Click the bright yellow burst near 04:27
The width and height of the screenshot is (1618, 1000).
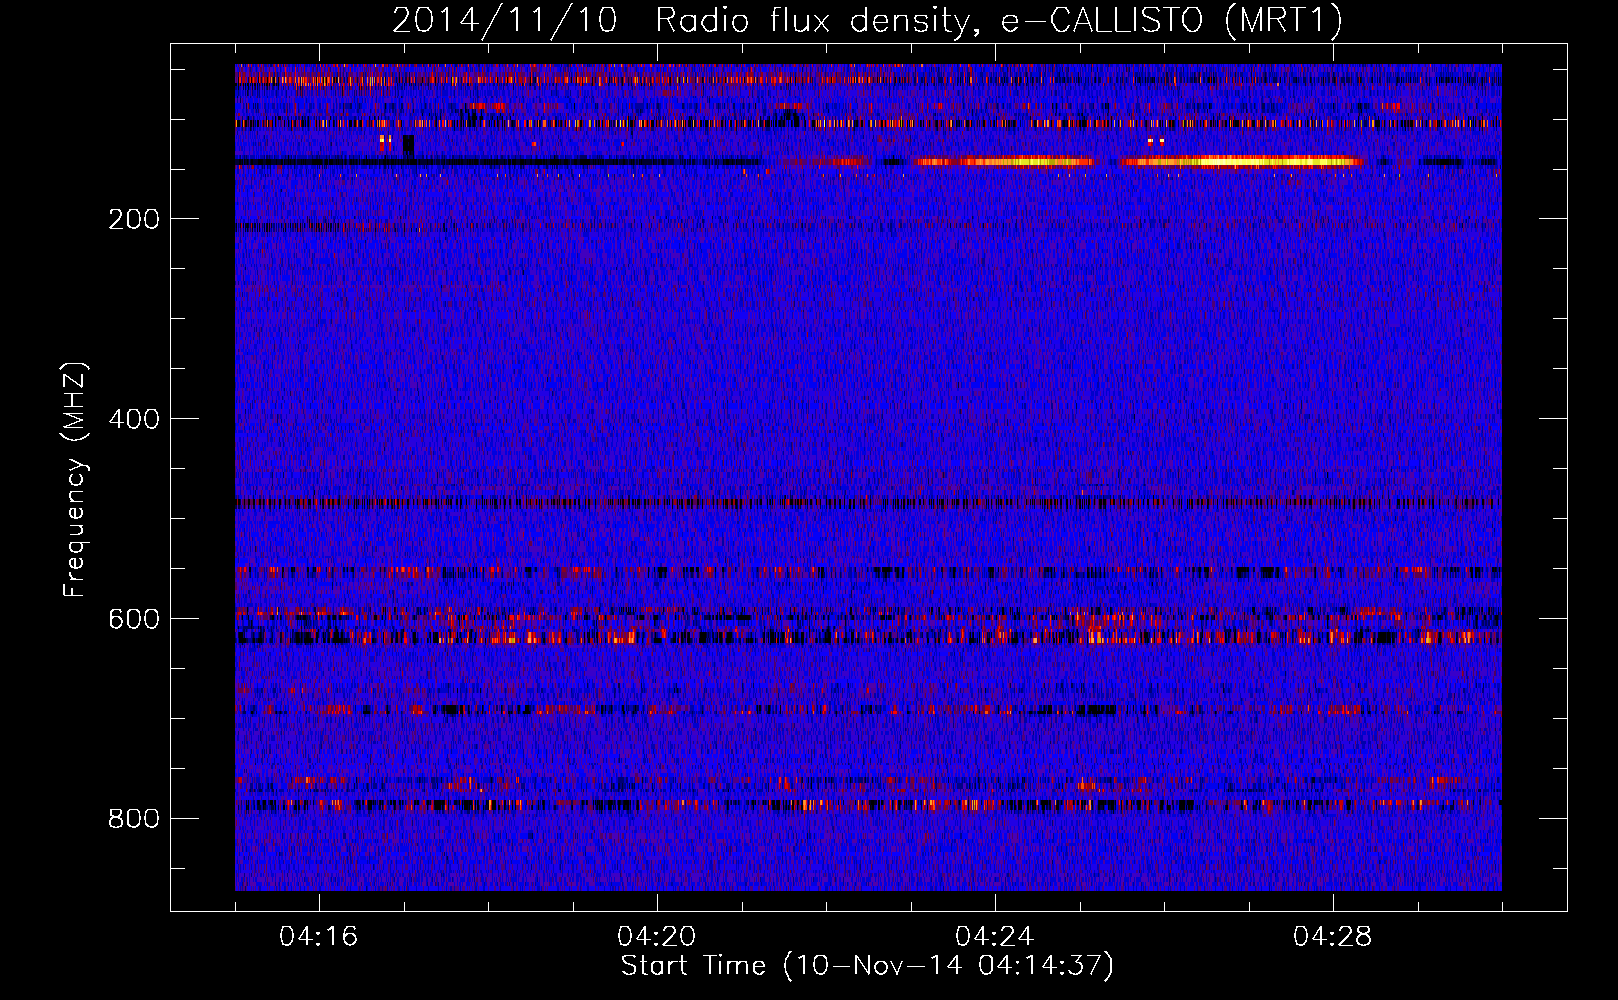tap(1240, 161)
